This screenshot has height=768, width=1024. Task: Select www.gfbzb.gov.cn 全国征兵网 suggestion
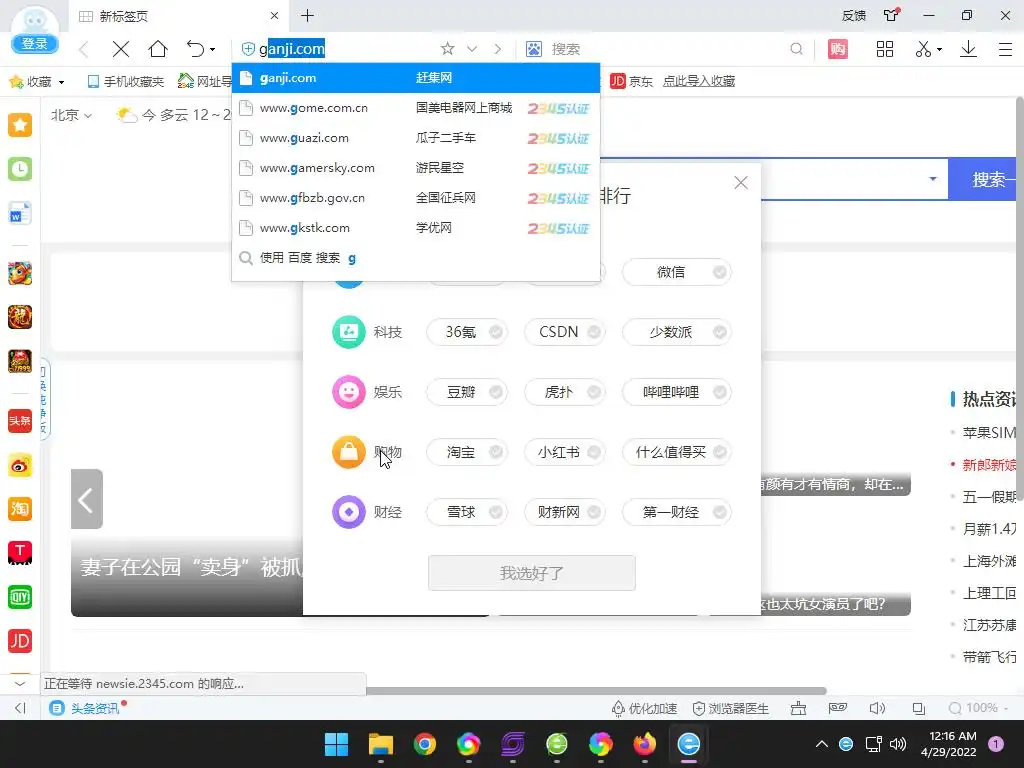point(416,199)
